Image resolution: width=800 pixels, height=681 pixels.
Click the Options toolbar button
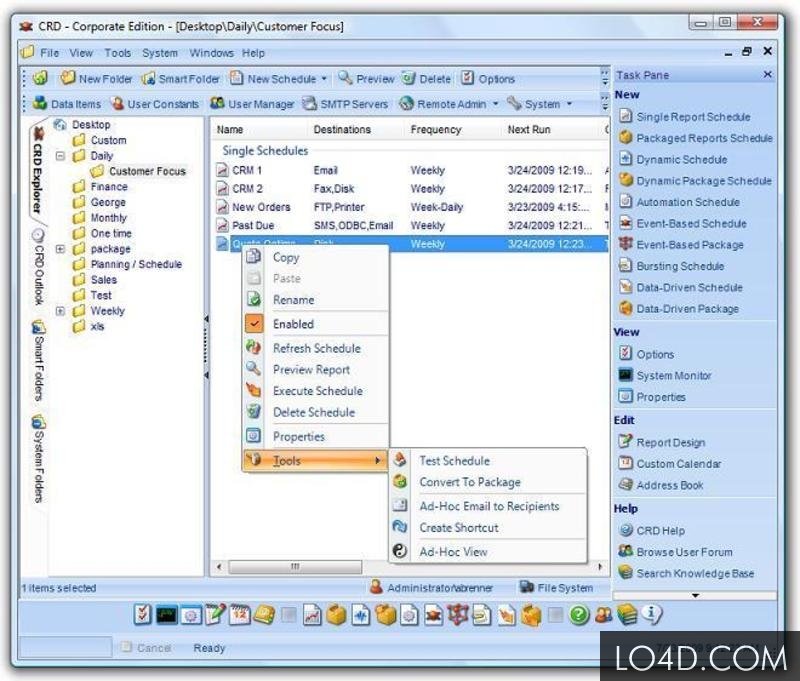click(x=488, y=79)
